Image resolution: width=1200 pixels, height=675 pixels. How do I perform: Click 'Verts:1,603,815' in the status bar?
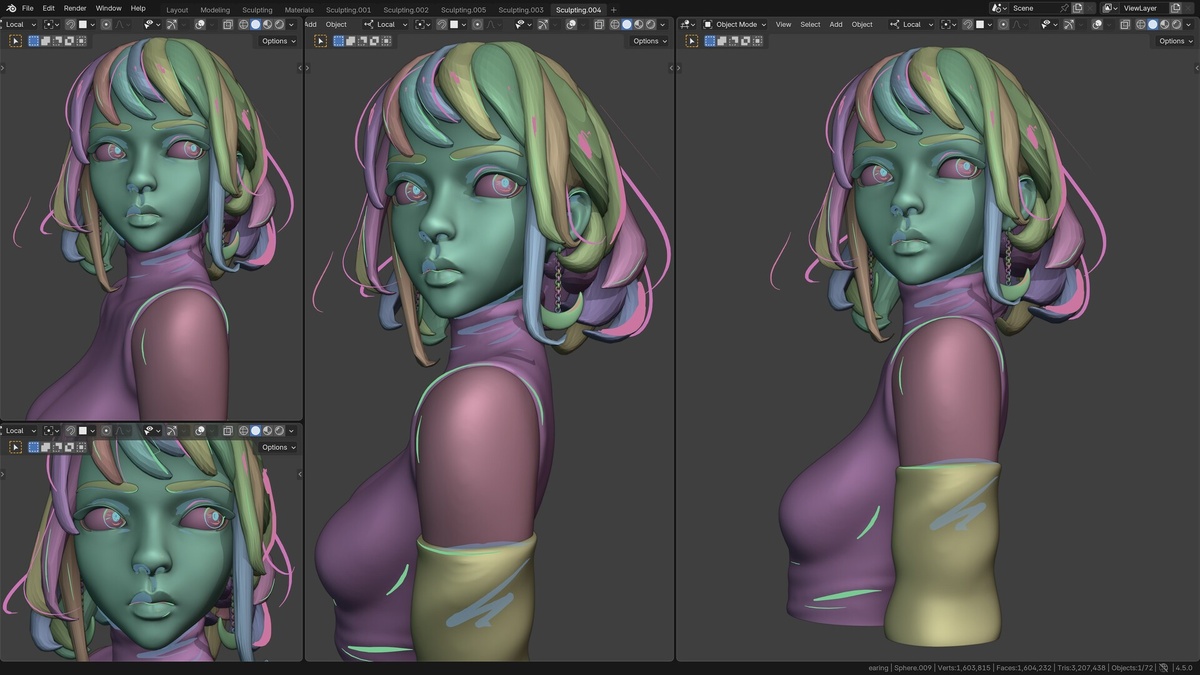coord(964,668)
